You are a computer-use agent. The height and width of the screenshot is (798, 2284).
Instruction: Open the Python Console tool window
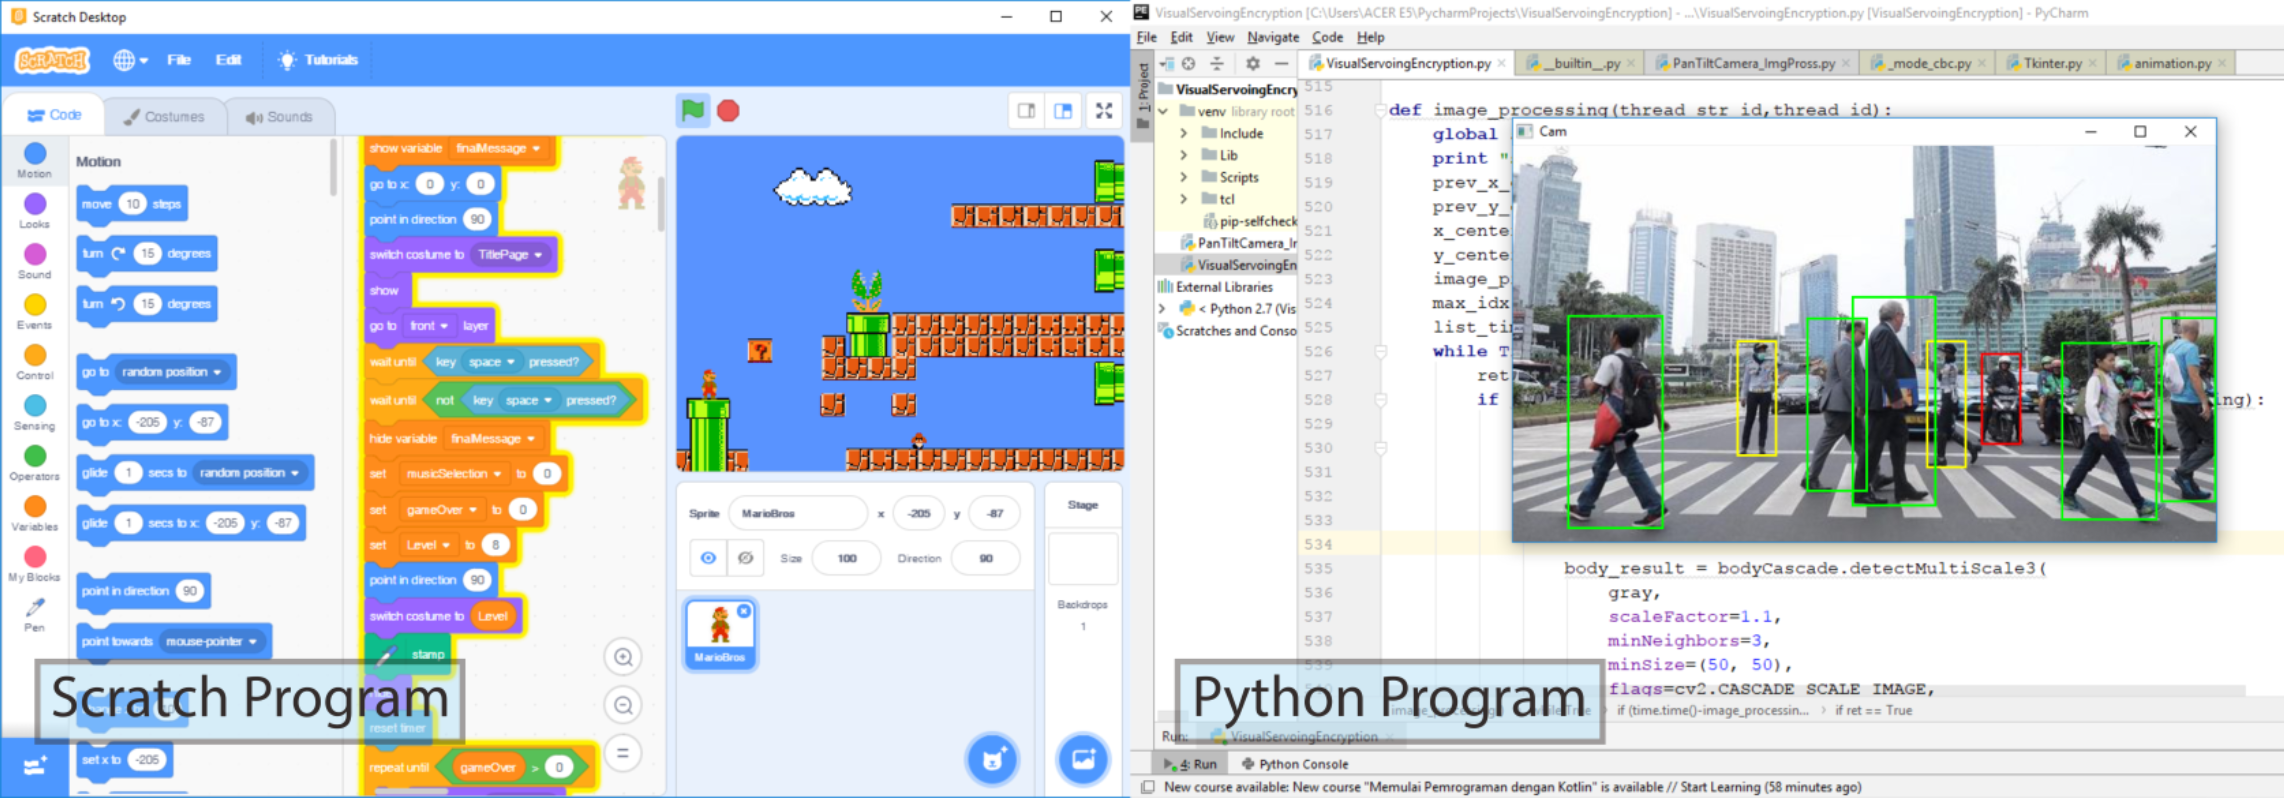pos(1295,764)
